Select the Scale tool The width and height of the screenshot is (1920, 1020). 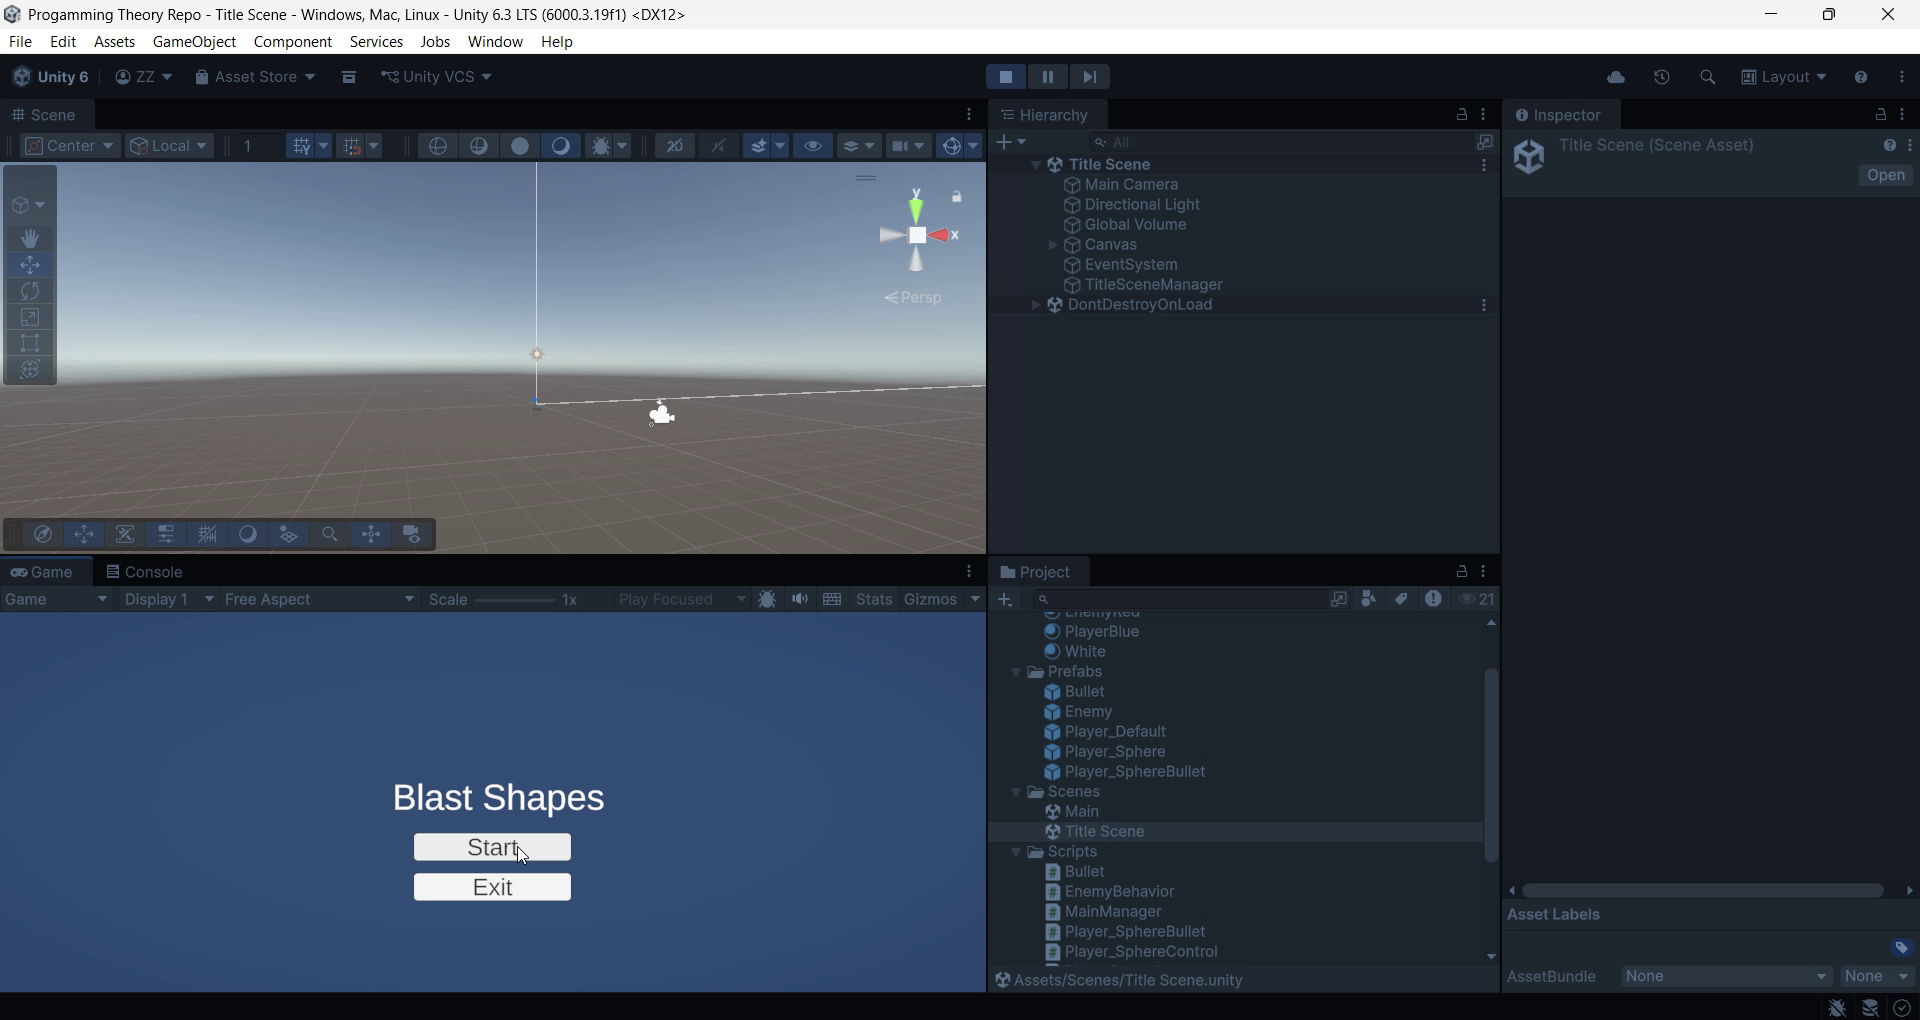[30, 317]
